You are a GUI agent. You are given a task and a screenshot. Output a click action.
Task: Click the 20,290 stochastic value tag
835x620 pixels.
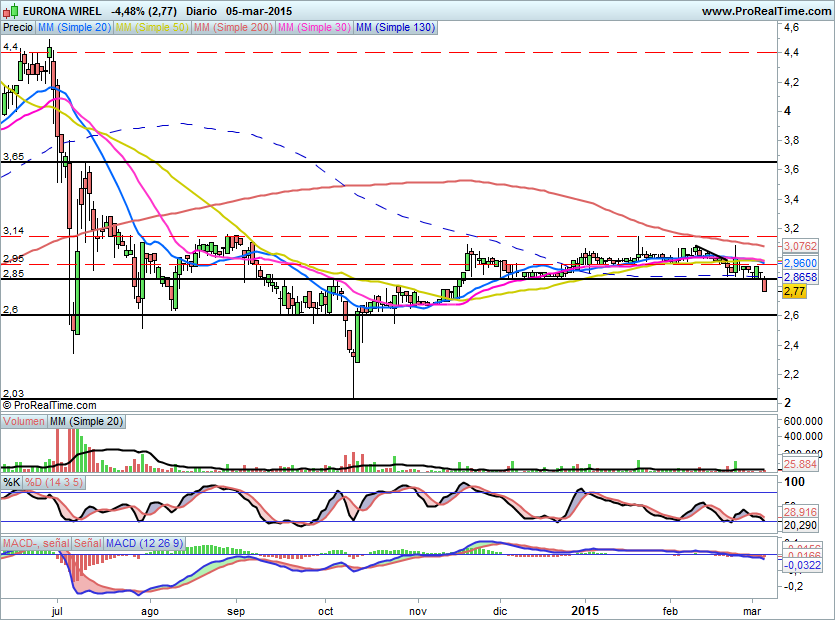coord(800,525)
